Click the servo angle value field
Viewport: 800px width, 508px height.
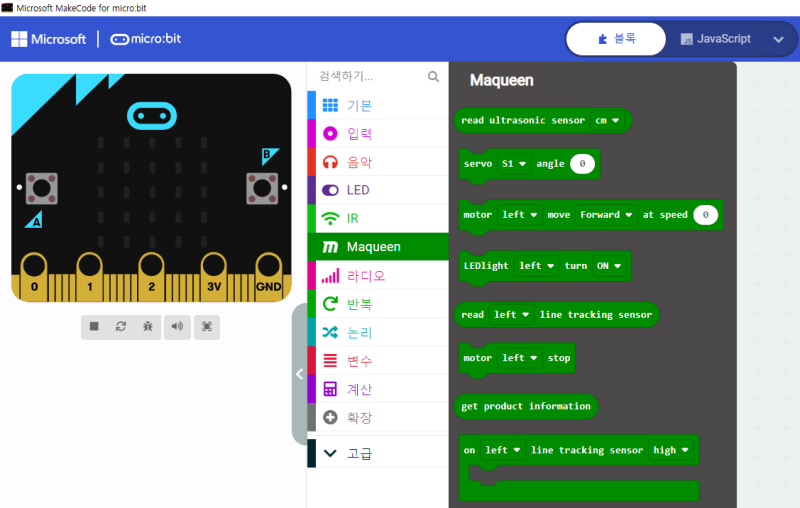tap(582, 164)
